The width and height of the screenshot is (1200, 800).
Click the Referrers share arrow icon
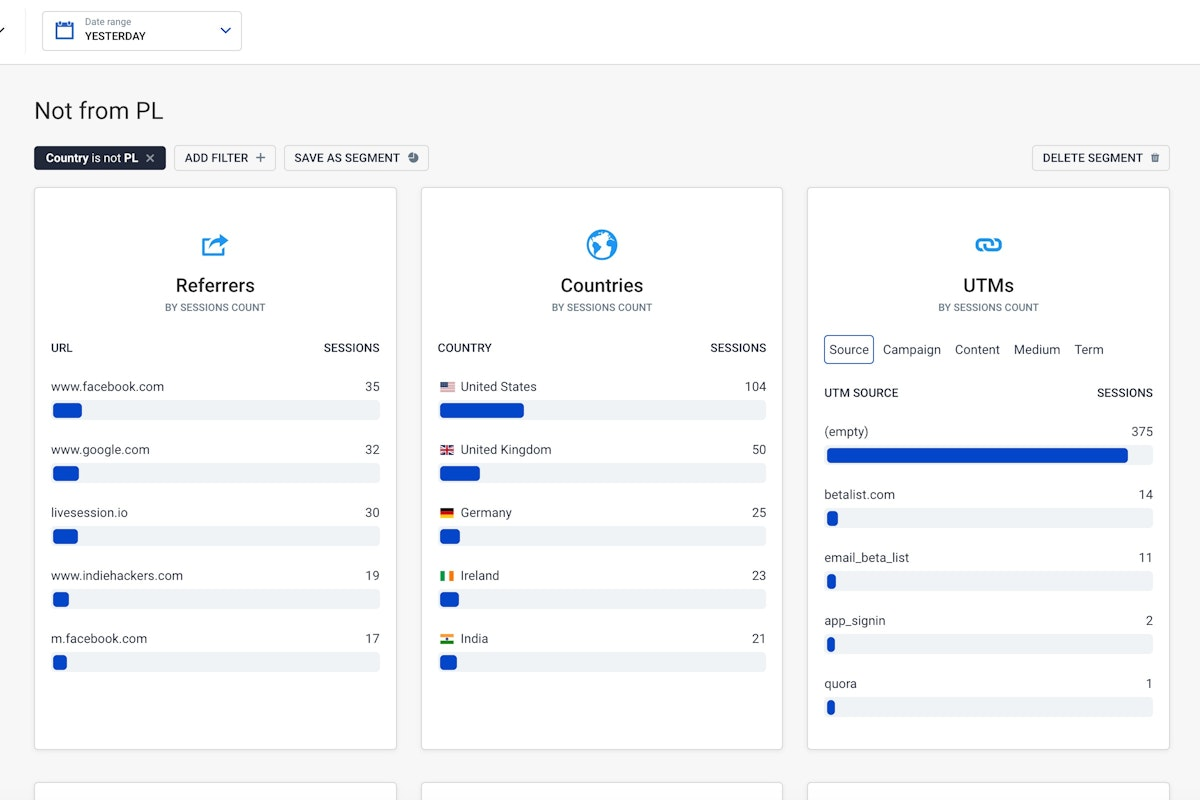point(215,245)
